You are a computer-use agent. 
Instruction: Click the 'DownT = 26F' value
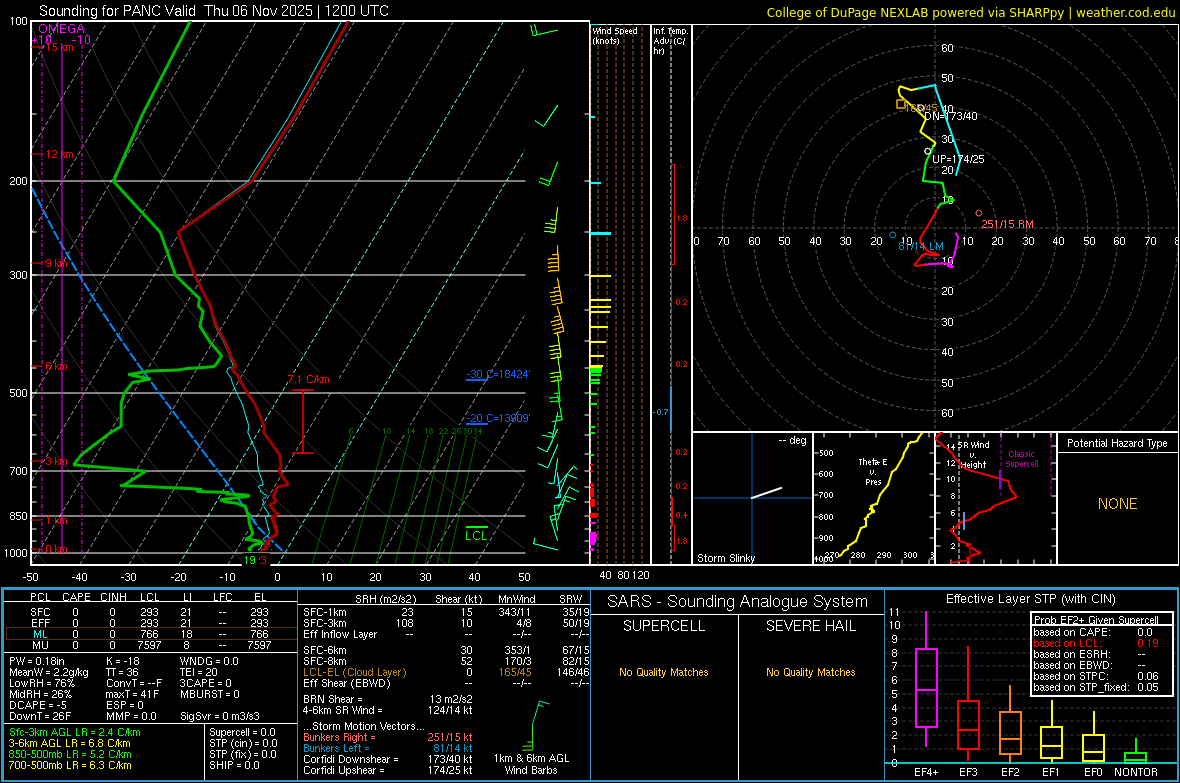click(x=40, y=716)
